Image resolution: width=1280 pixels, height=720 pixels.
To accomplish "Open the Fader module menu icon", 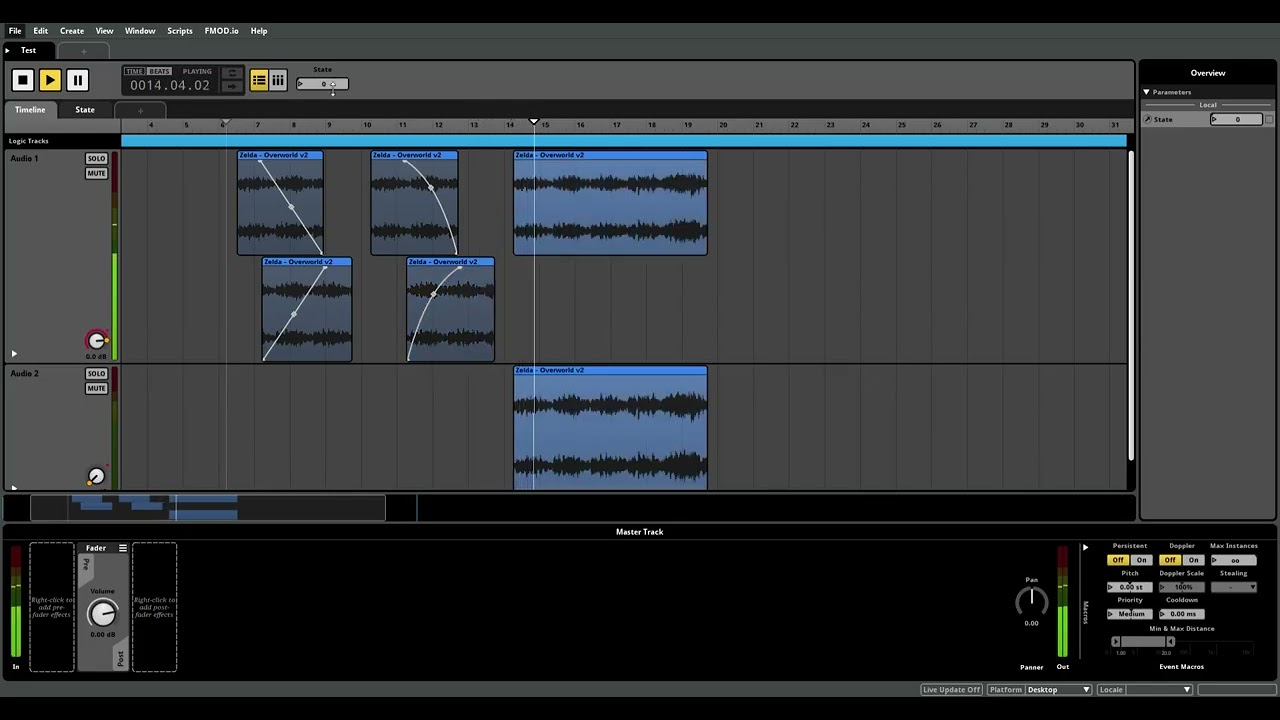I will (x=122, y=548).
